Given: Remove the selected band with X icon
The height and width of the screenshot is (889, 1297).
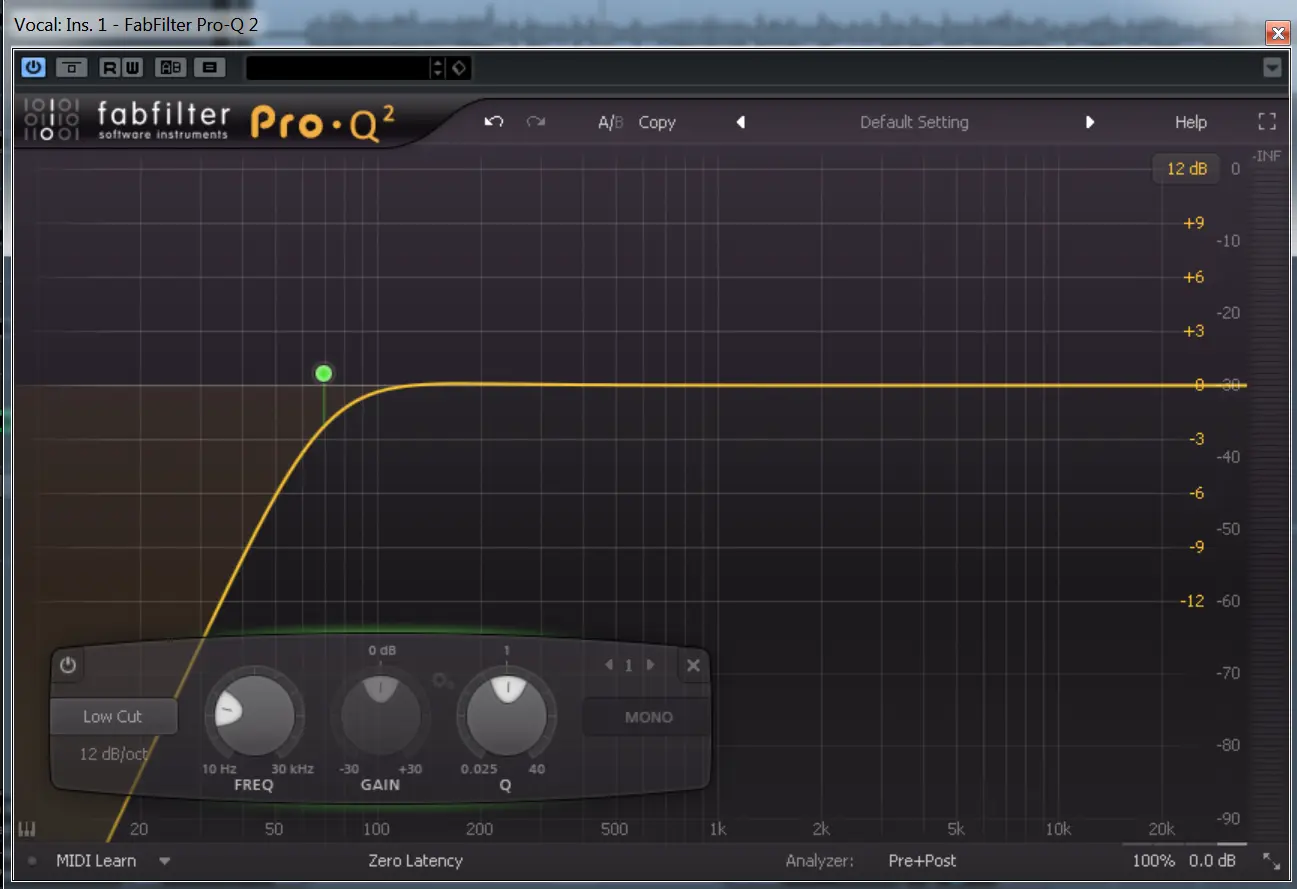Looking at the screenshot, I should point(693,665).
